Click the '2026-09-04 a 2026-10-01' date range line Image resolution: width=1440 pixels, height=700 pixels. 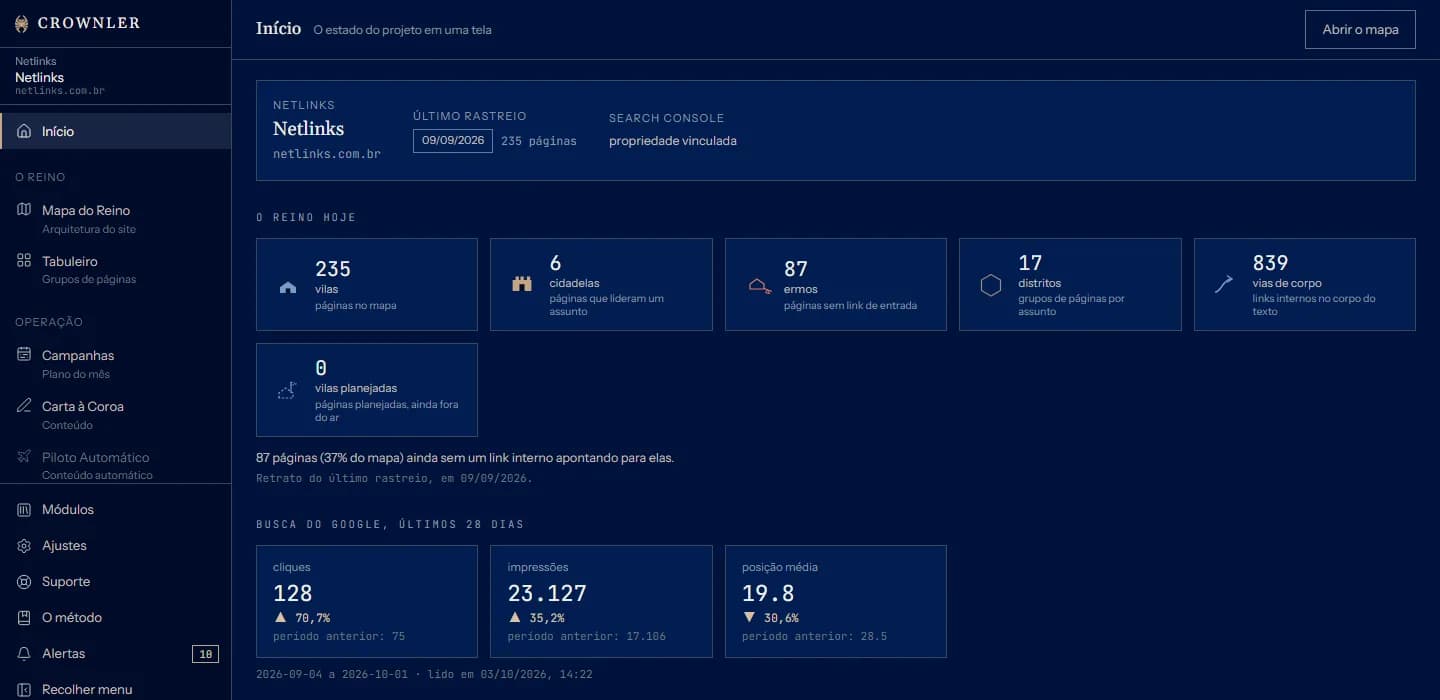tap(424, 674)
